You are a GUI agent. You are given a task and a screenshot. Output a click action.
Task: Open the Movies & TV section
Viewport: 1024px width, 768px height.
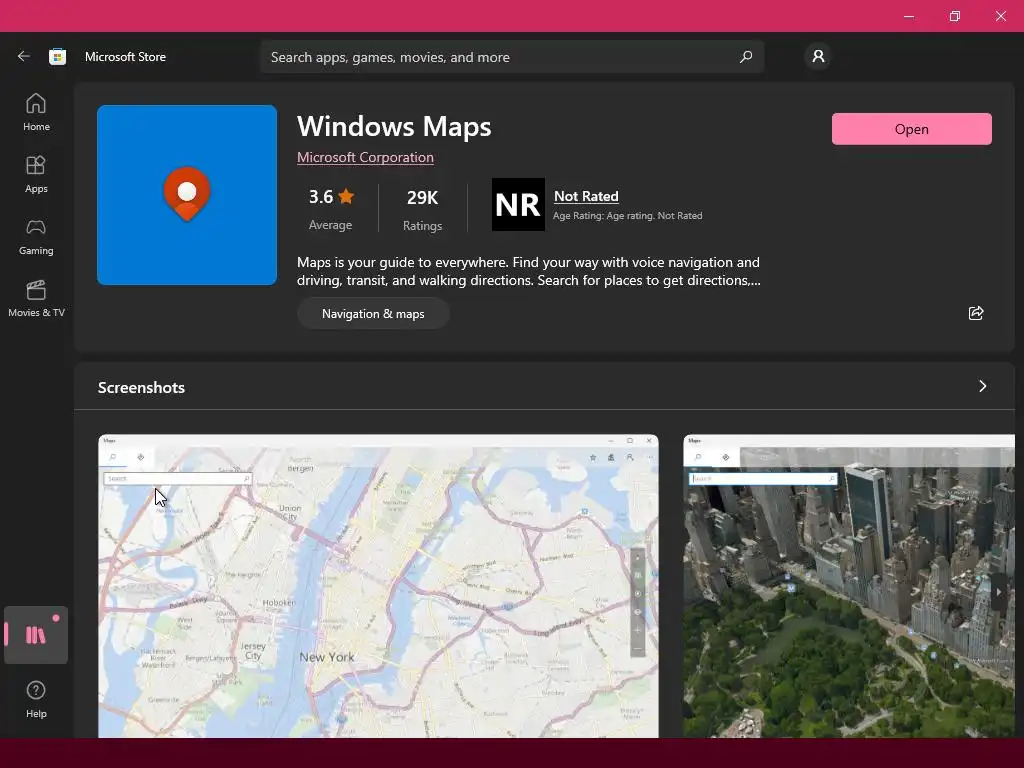pyautogui.click(x=36, y=298)
